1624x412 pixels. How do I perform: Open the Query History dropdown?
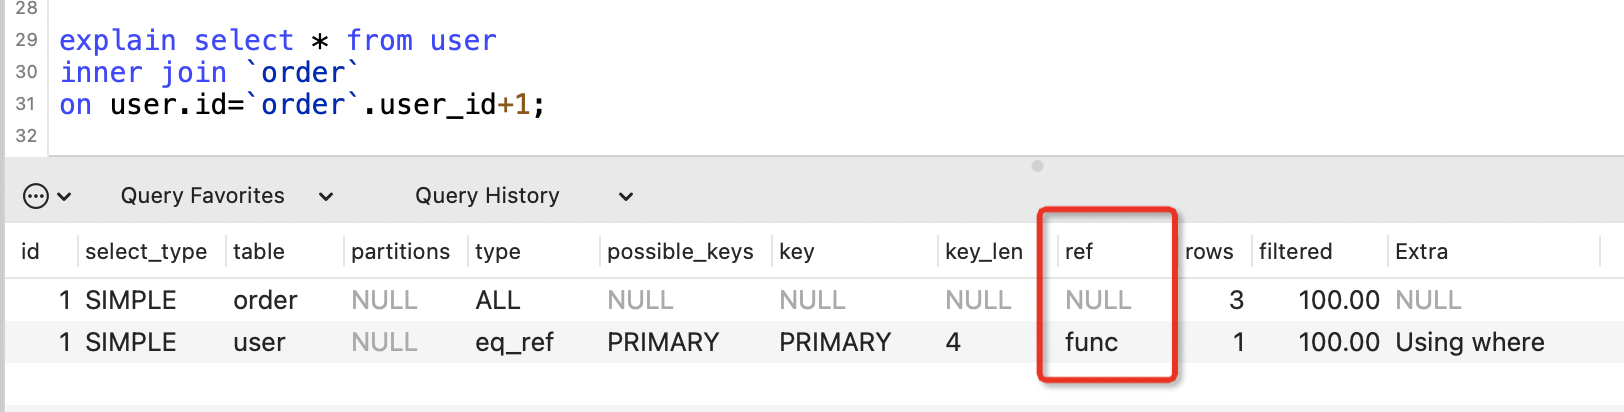pyautogui.click(x=524, y=196)
